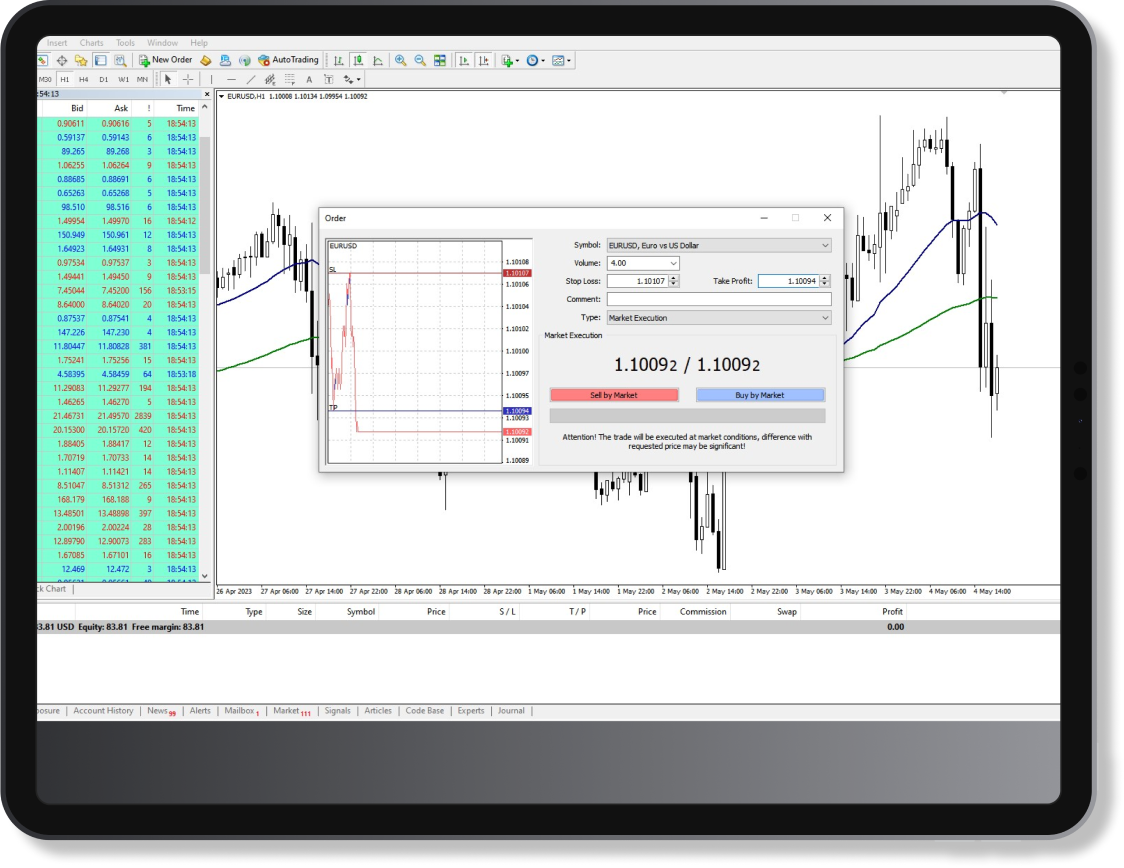This screenshot has height=868, width=1124.
Task: Switch chart to candlesticks view
Action: point(357,60)
